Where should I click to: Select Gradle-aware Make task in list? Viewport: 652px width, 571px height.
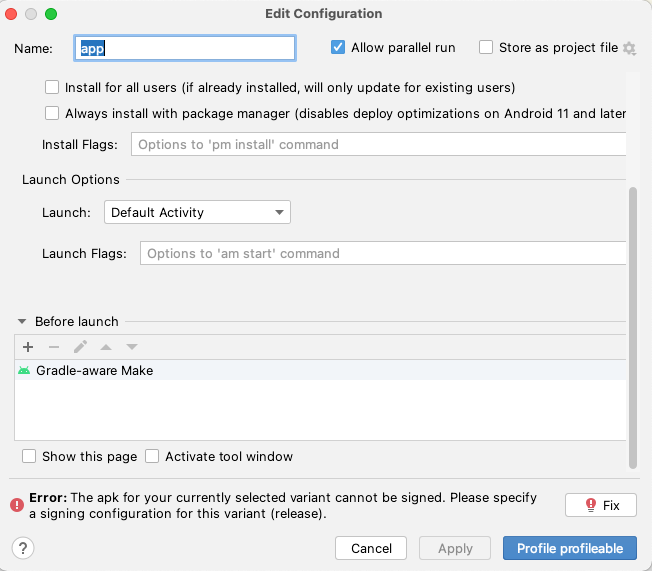tap(94, 370)
